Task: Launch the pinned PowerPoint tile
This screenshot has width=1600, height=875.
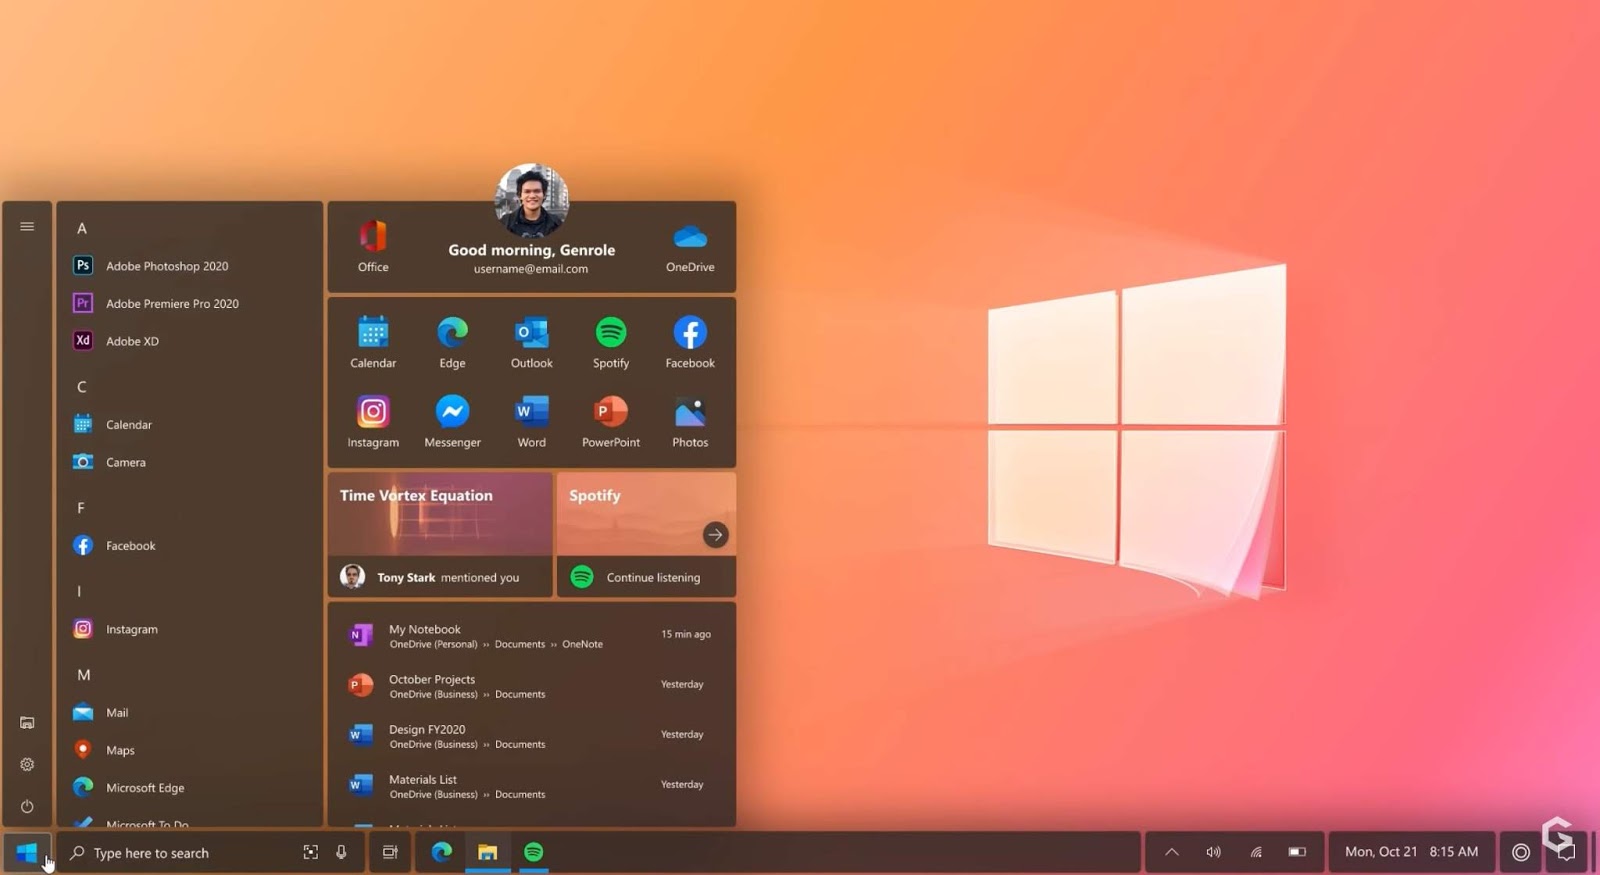Action: point(611,421)
